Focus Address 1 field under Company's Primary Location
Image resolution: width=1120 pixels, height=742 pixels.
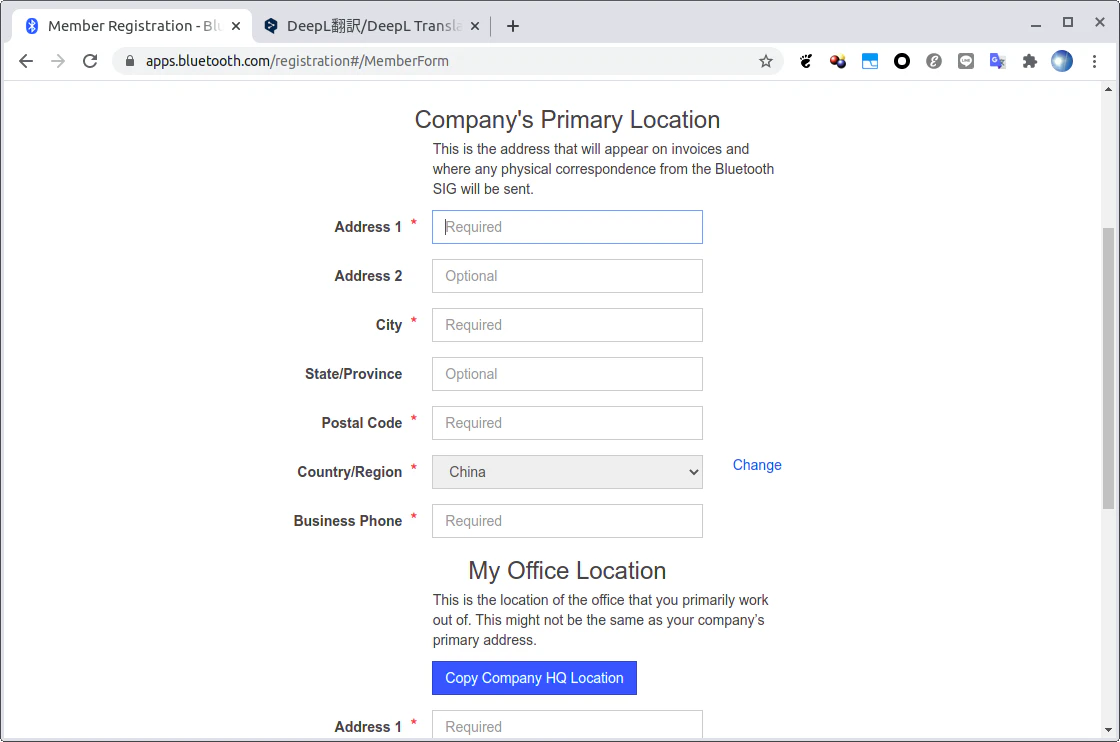coord(567,227)
